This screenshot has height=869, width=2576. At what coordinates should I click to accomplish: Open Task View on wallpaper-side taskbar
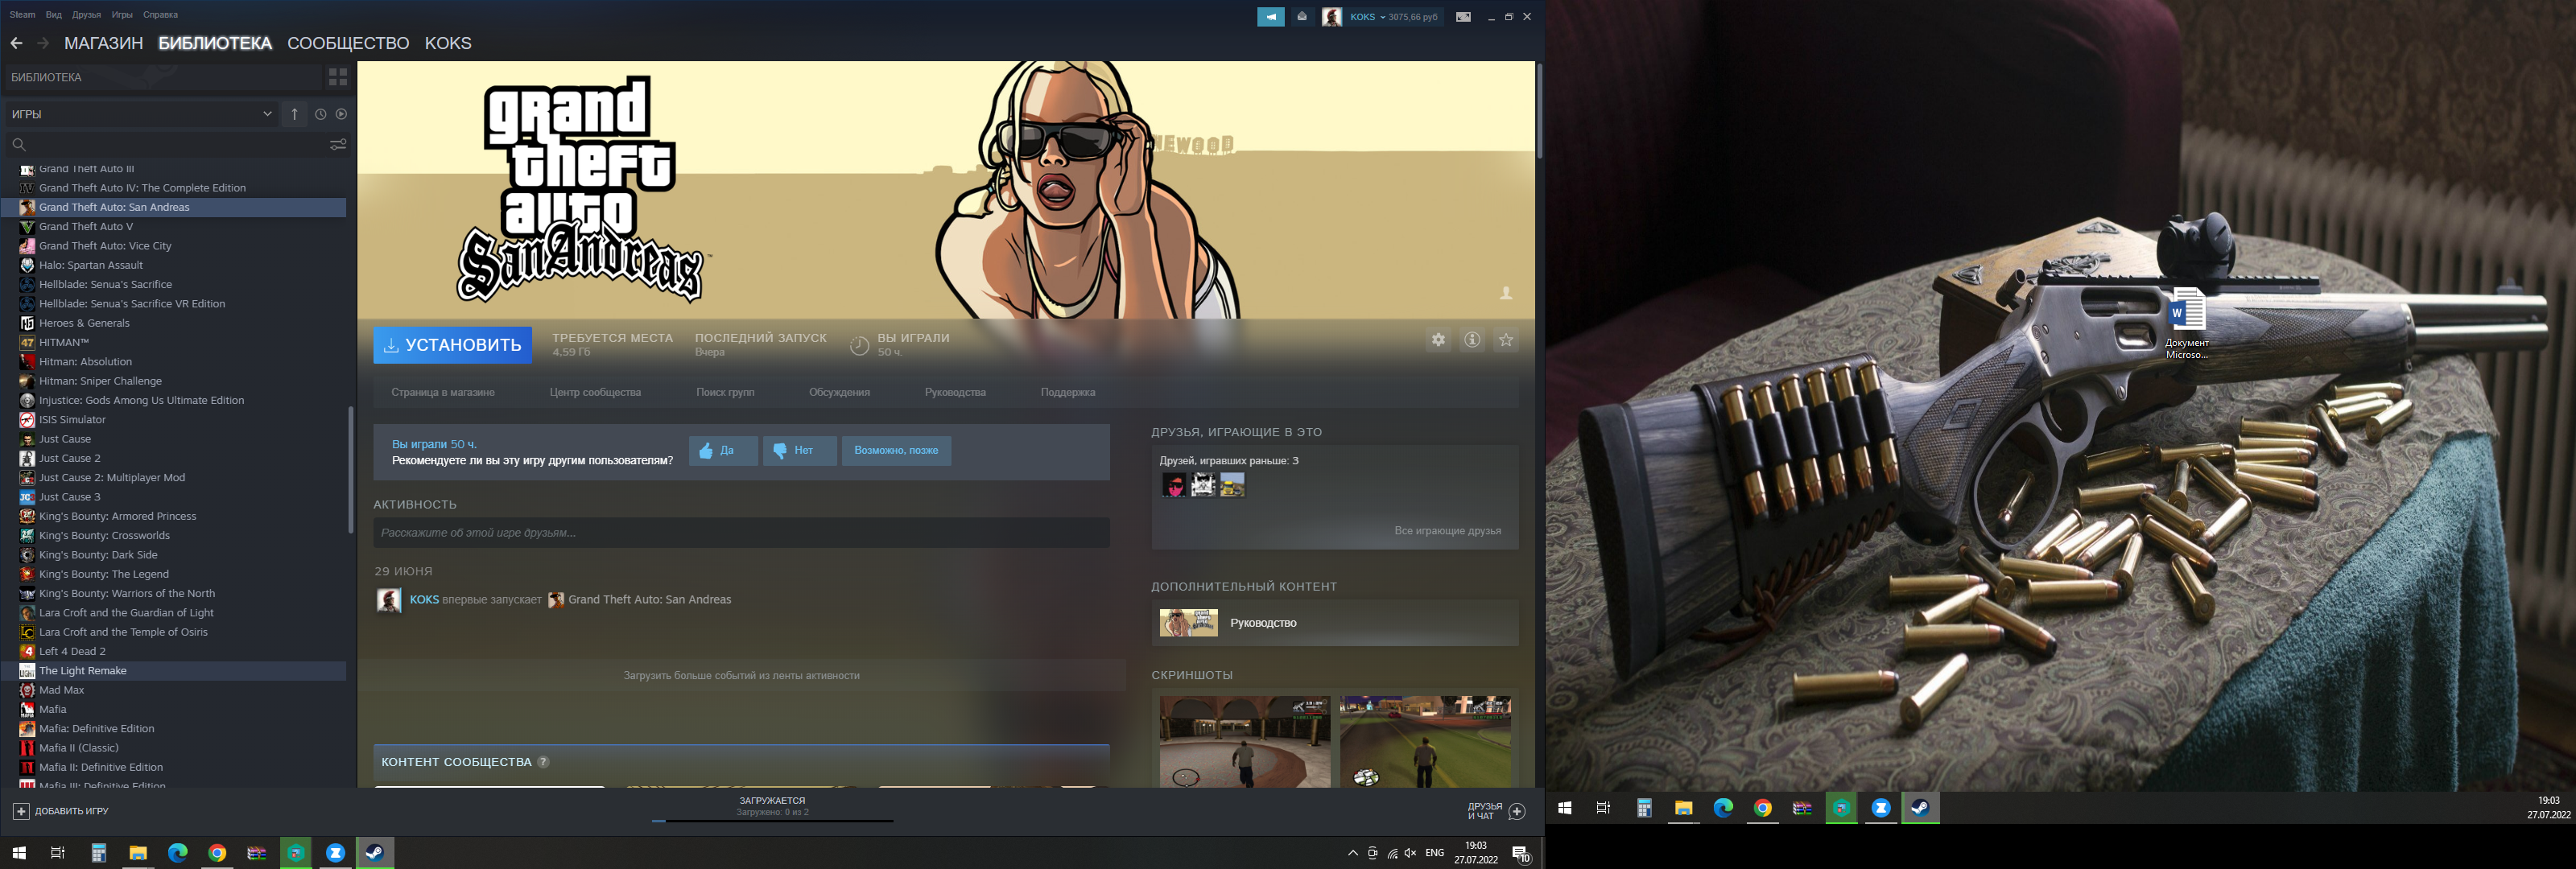pyautogui.click(x=1603, y=808)
